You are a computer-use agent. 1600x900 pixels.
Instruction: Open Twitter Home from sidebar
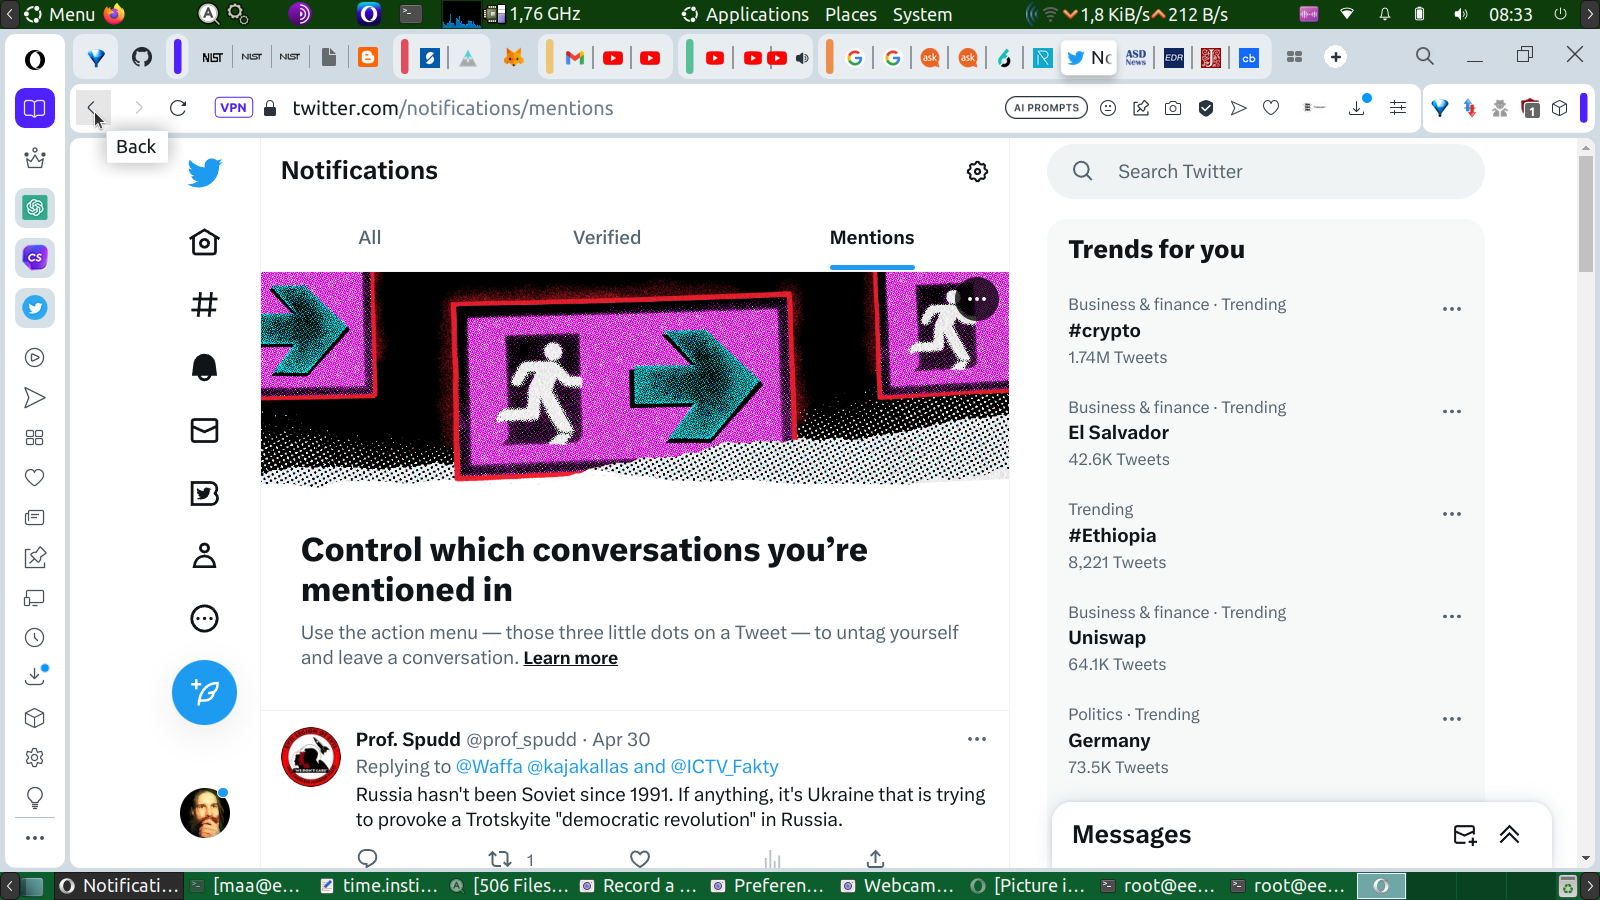[x=204, y=242]
